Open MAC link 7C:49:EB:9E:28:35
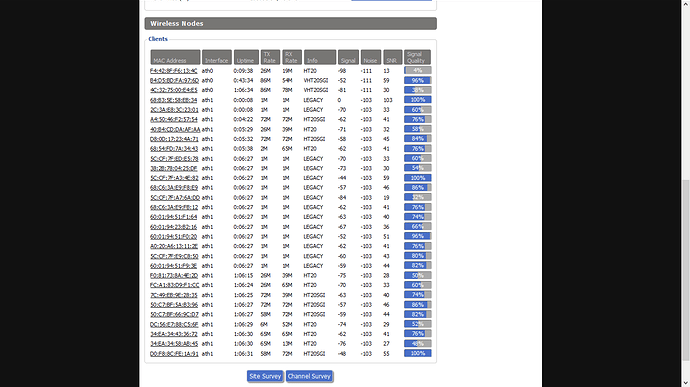690x387 pixels. pos(173,295)
